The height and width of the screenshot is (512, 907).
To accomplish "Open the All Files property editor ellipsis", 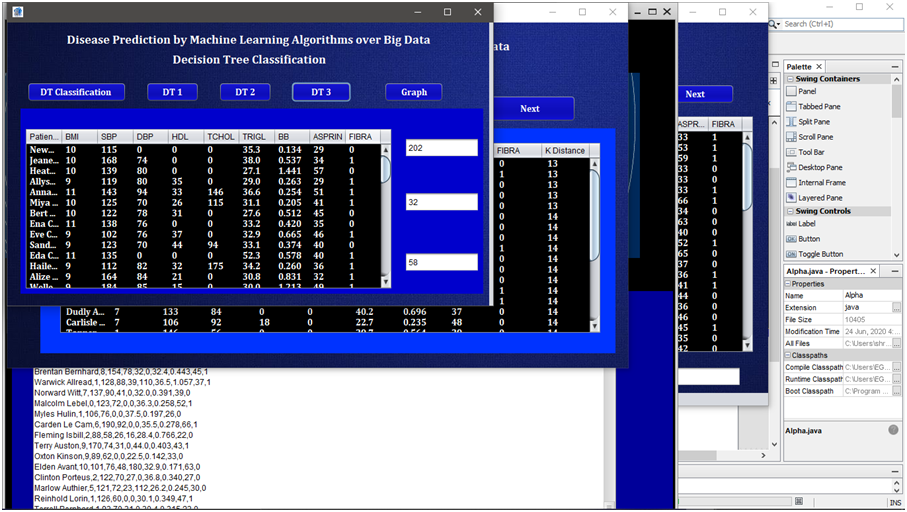I will (x=896, y=344).
